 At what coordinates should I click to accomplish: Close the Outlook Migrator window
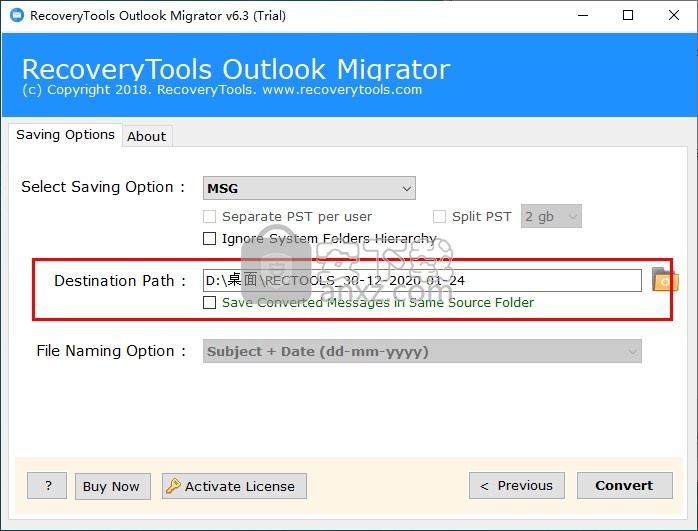(674, 16)
